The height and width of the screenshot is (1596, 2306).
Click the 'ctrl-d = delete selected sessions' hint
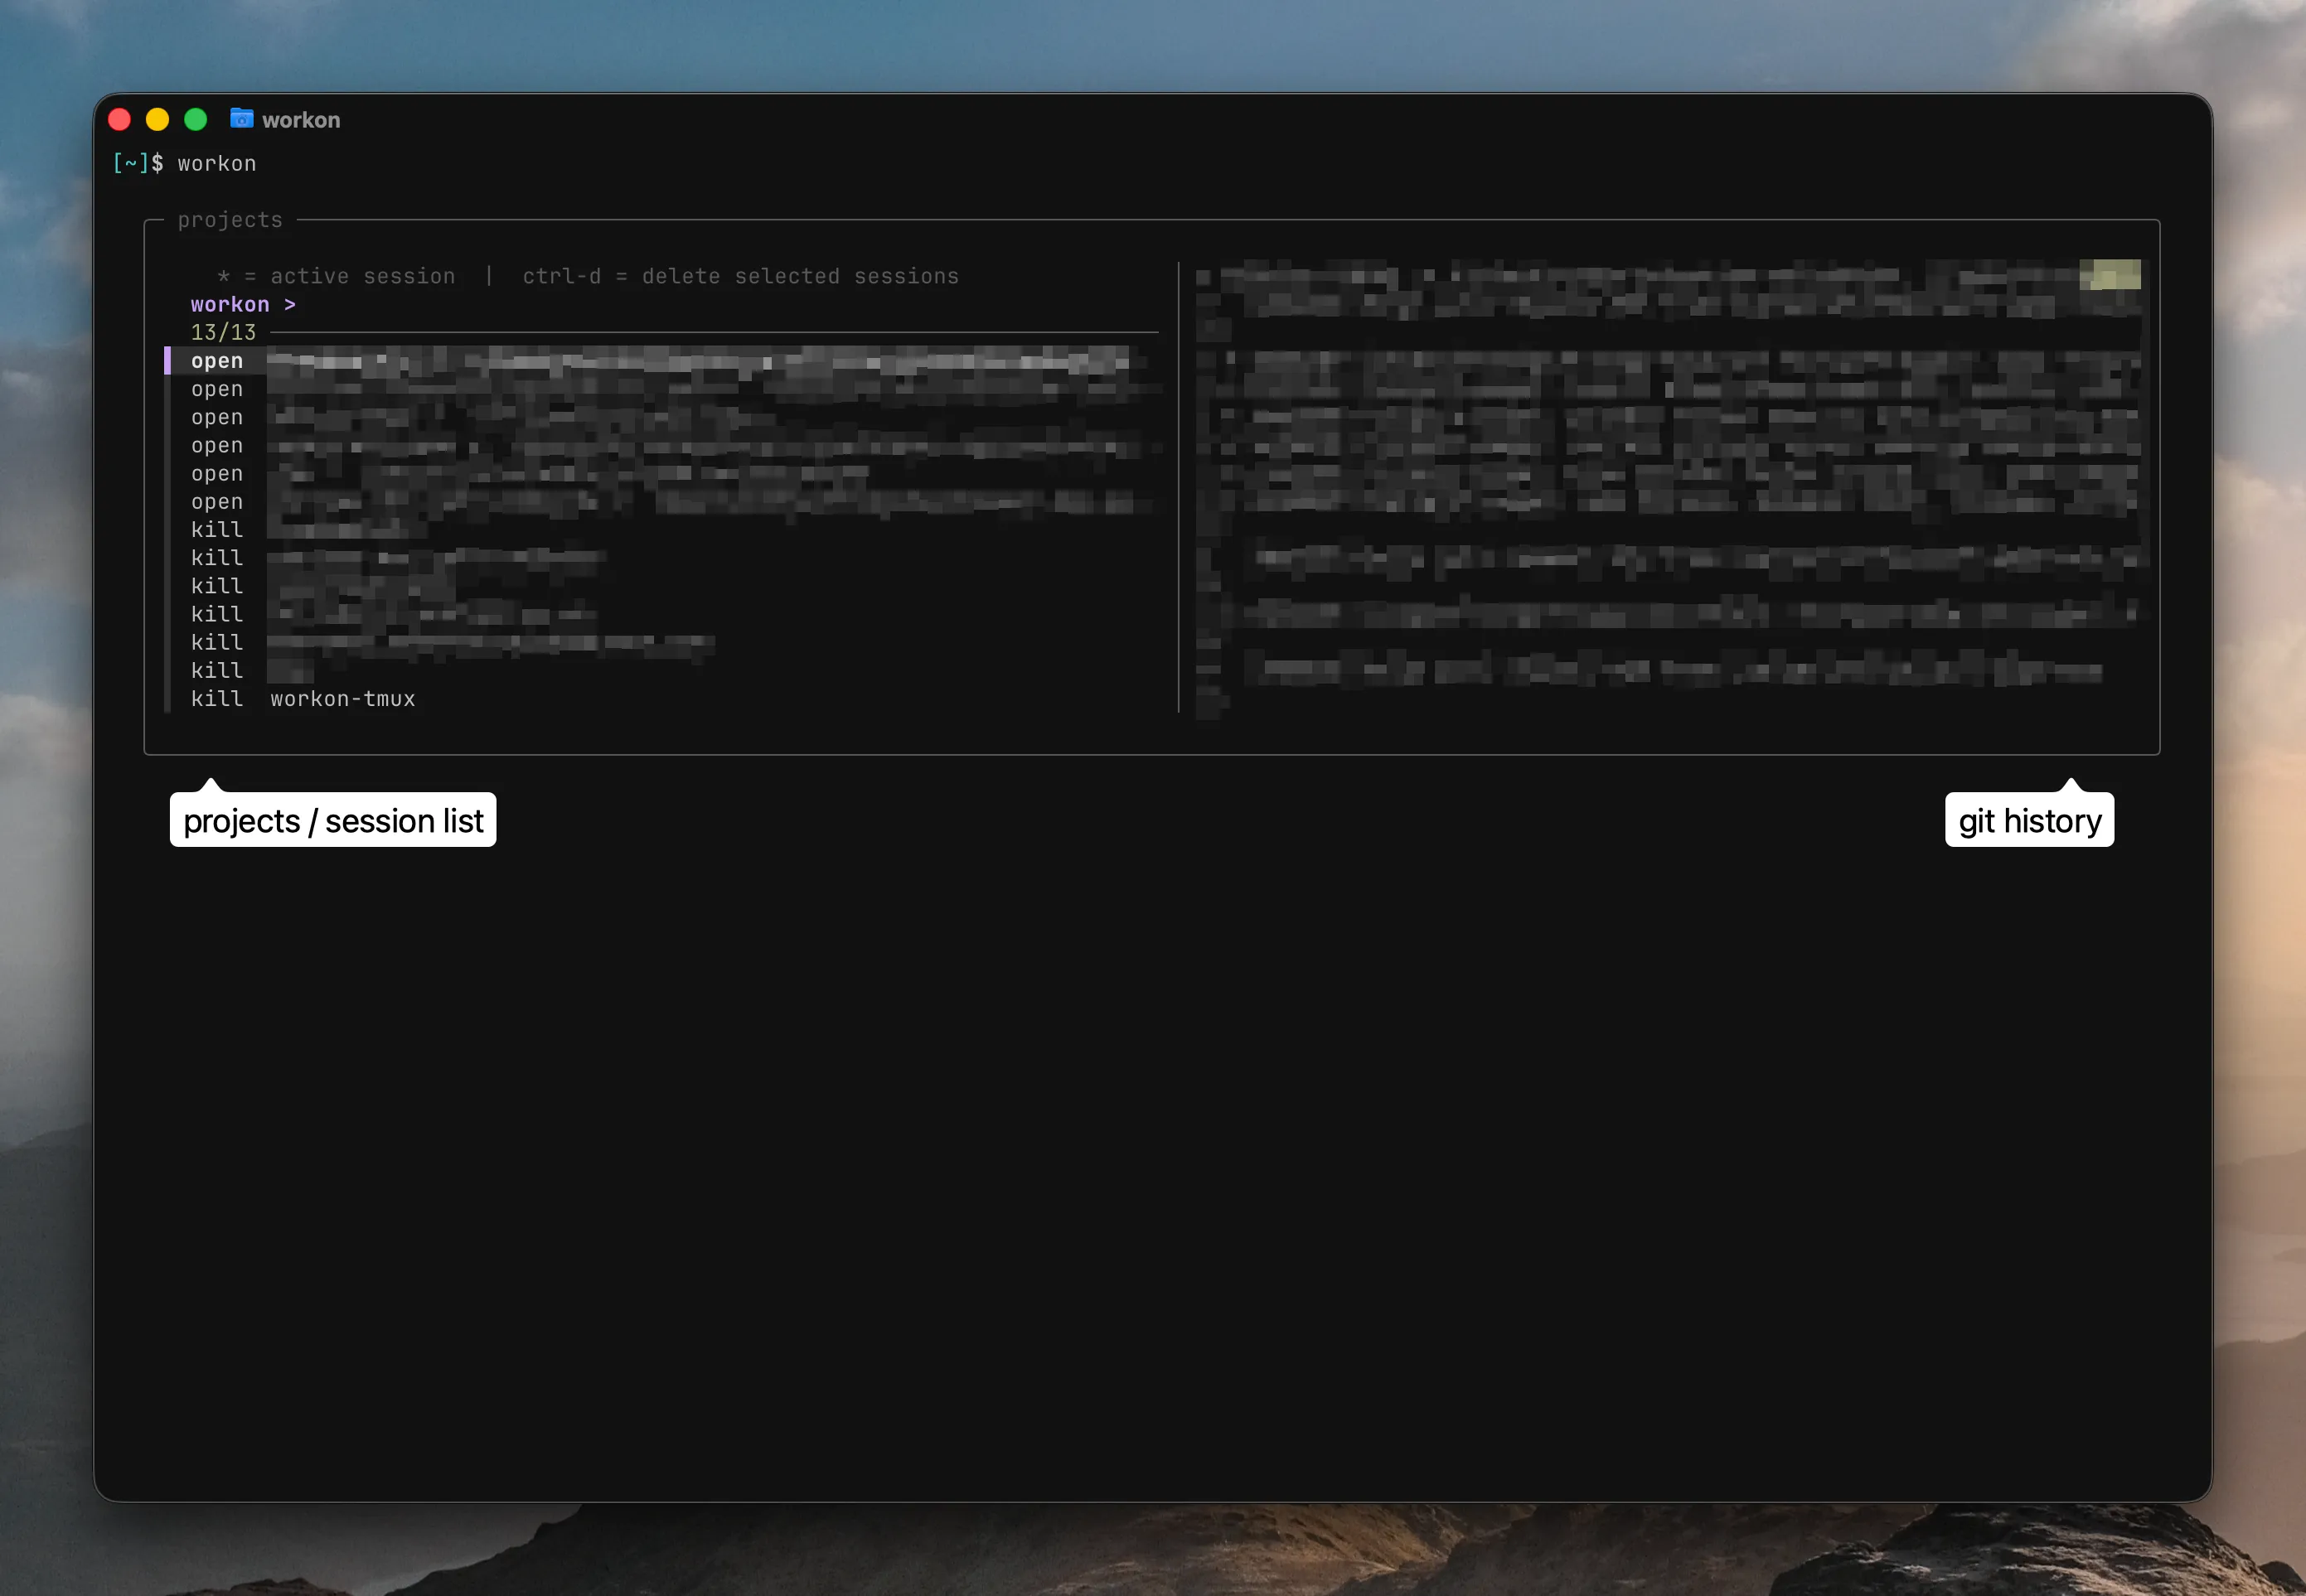pos(740,276)
